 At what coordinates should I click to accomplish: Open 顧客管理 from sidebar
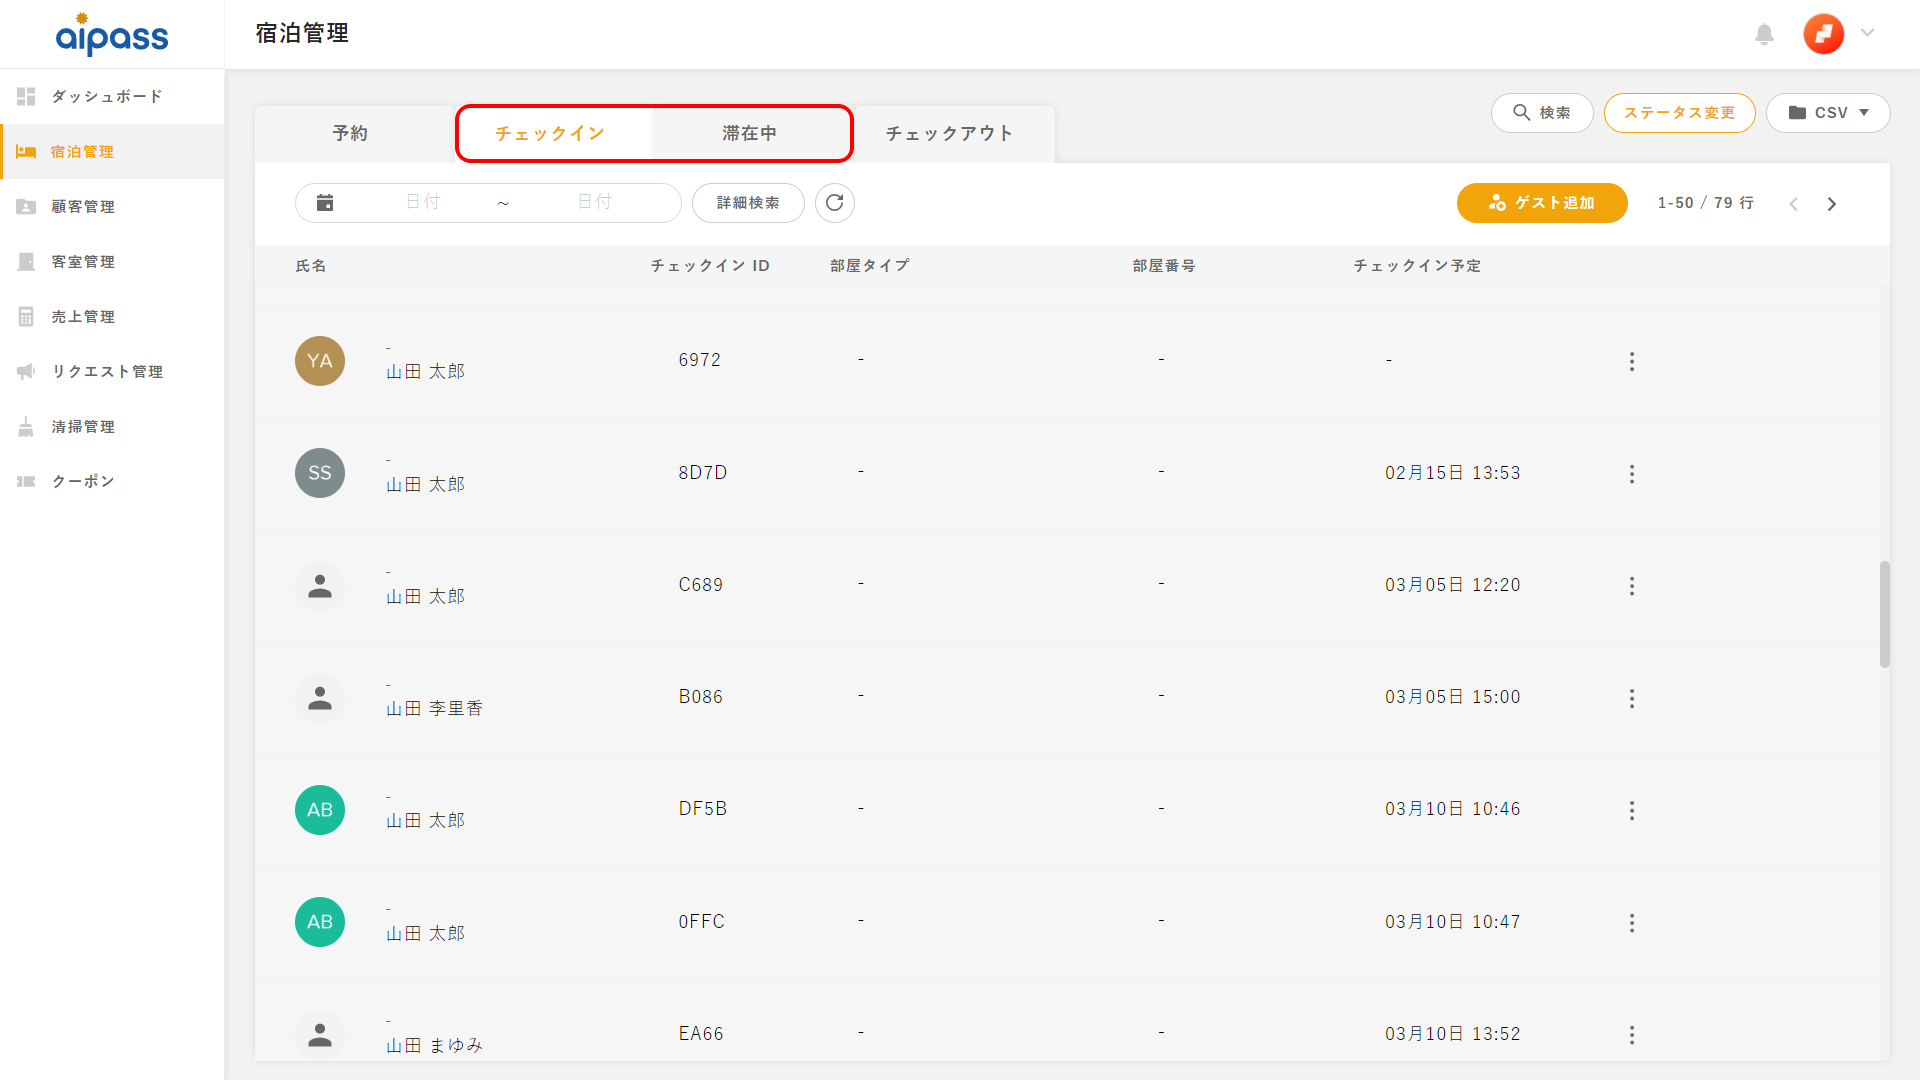[x=112, y=207]
